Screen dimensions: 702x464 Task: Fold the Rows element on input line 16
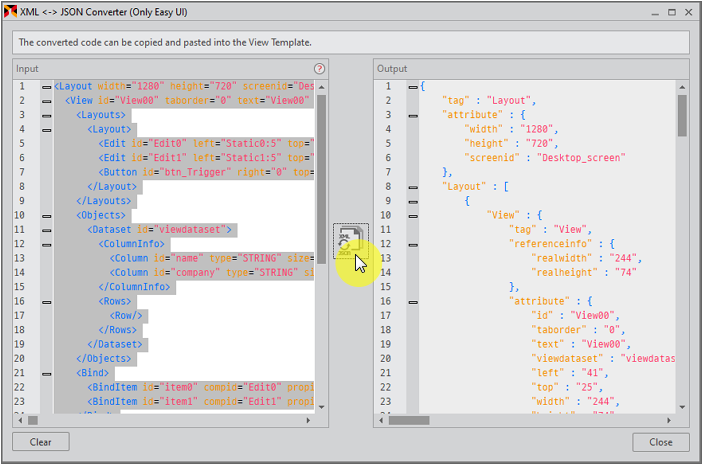tap(46, 301)
